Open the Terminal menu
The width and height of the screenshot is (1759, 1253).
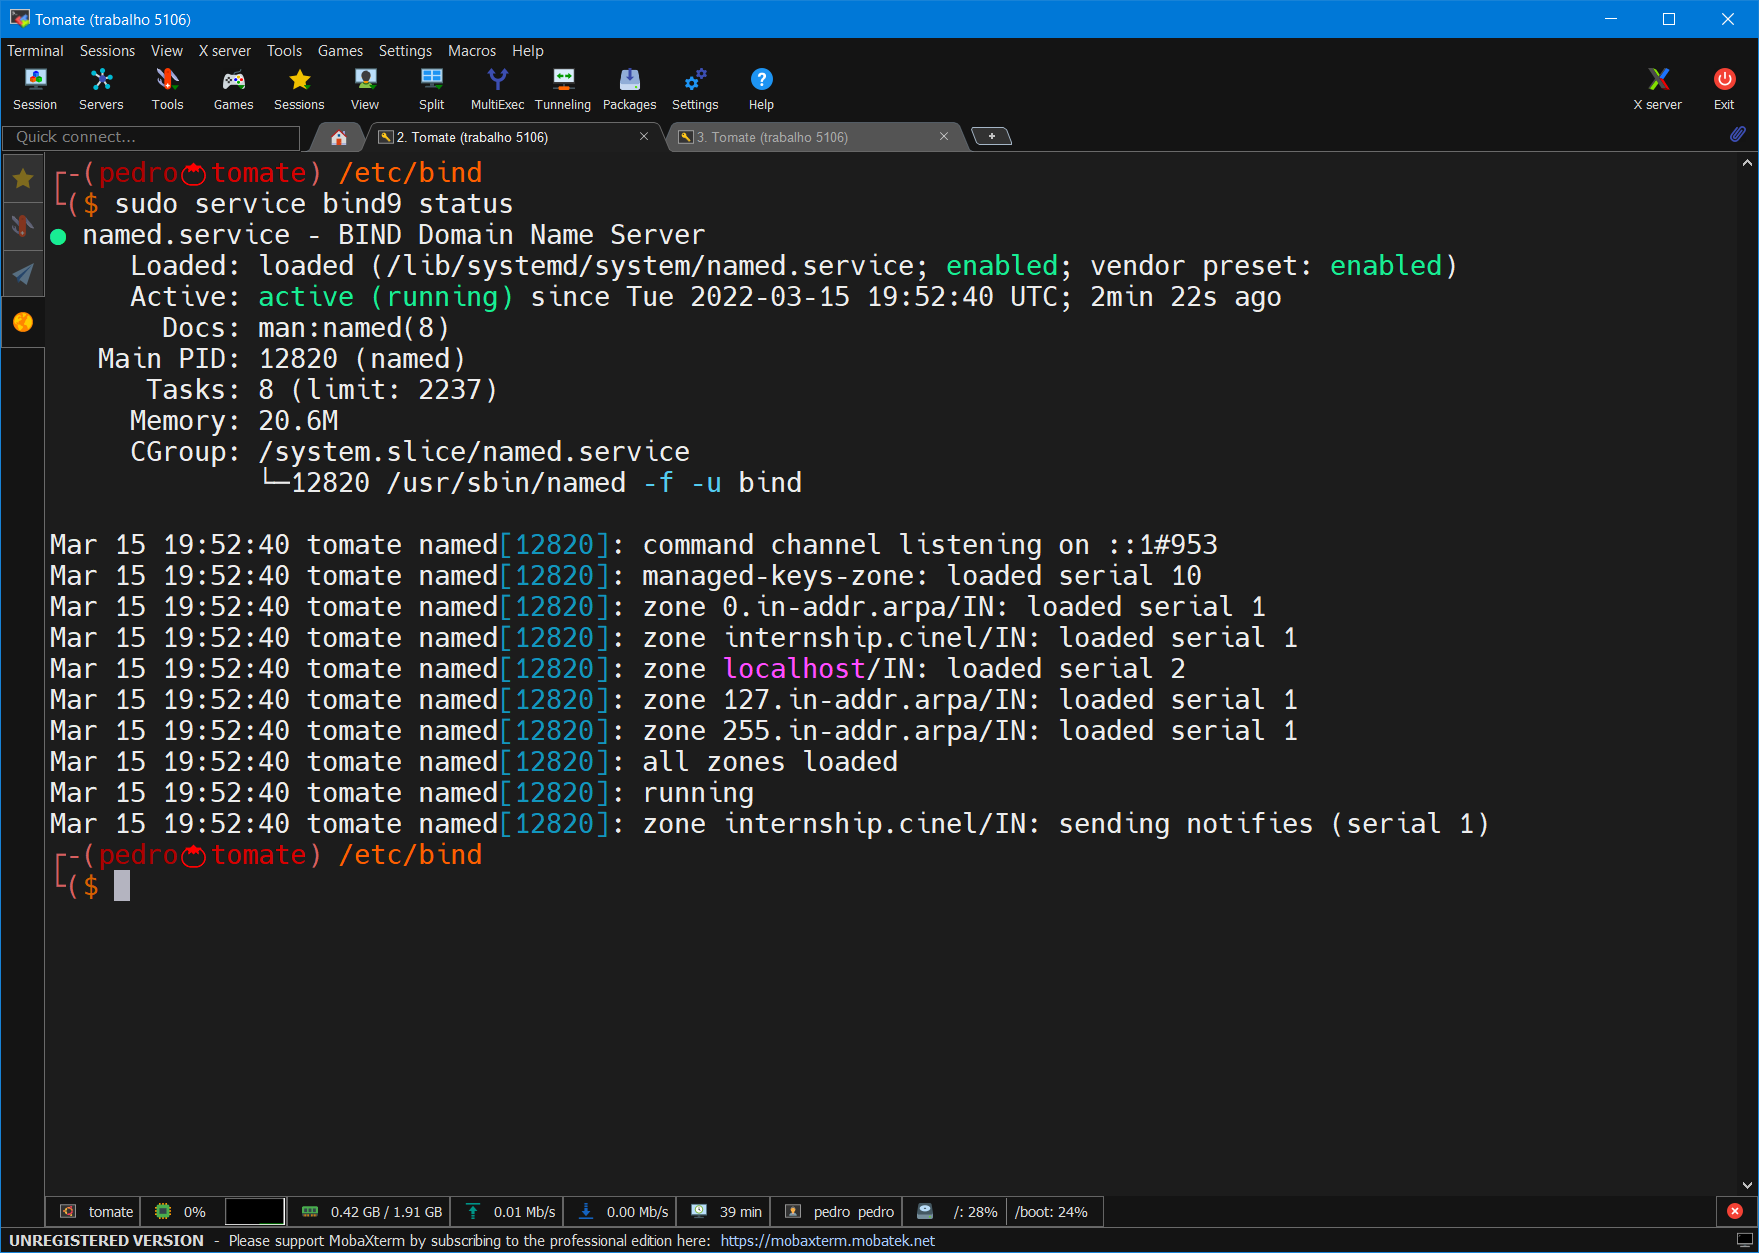coord(35,50)
